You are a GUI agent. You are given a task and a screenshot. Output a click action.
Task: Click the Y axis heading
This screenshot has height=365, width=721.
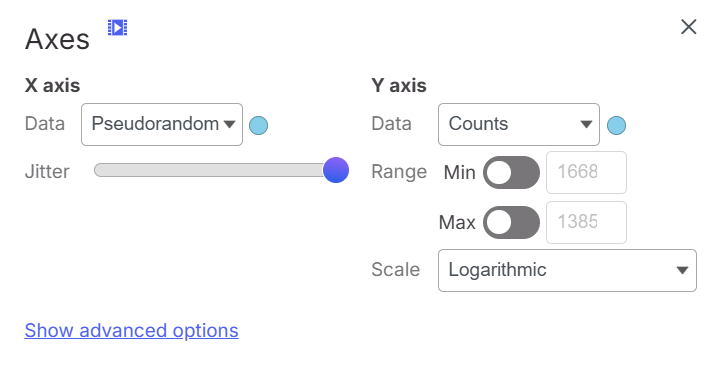(x=399, y=86)
